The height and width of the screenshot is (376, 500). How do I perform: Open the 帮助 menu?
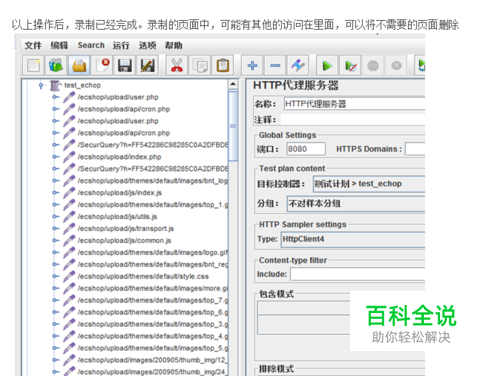click(x=173, y=45)
